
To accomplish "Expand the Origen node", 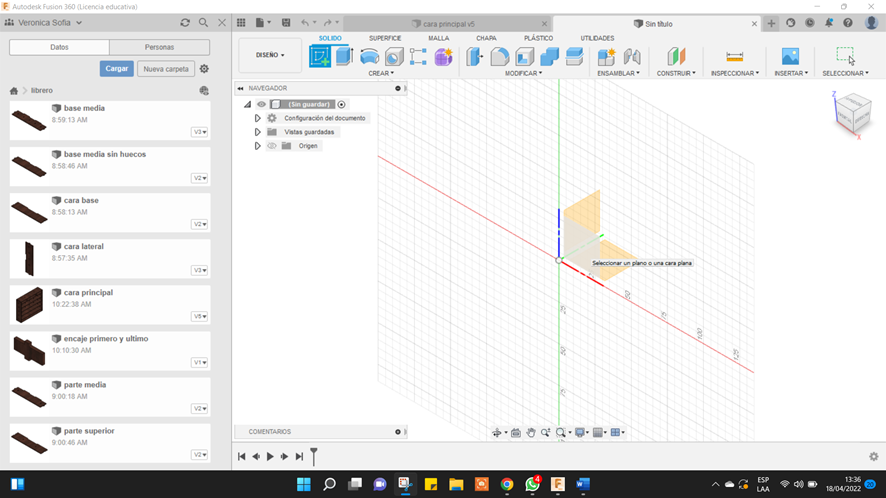I will click(257, 146).
